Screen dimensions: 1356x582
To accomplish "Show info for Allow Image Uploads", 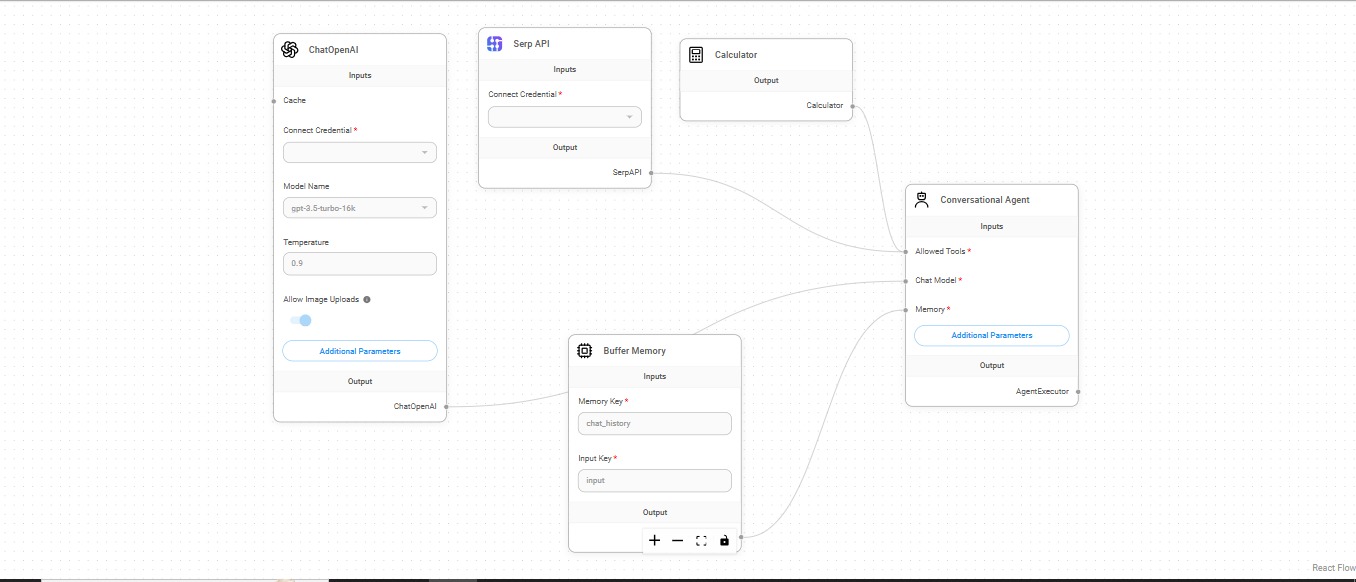I will coord(367,299).
